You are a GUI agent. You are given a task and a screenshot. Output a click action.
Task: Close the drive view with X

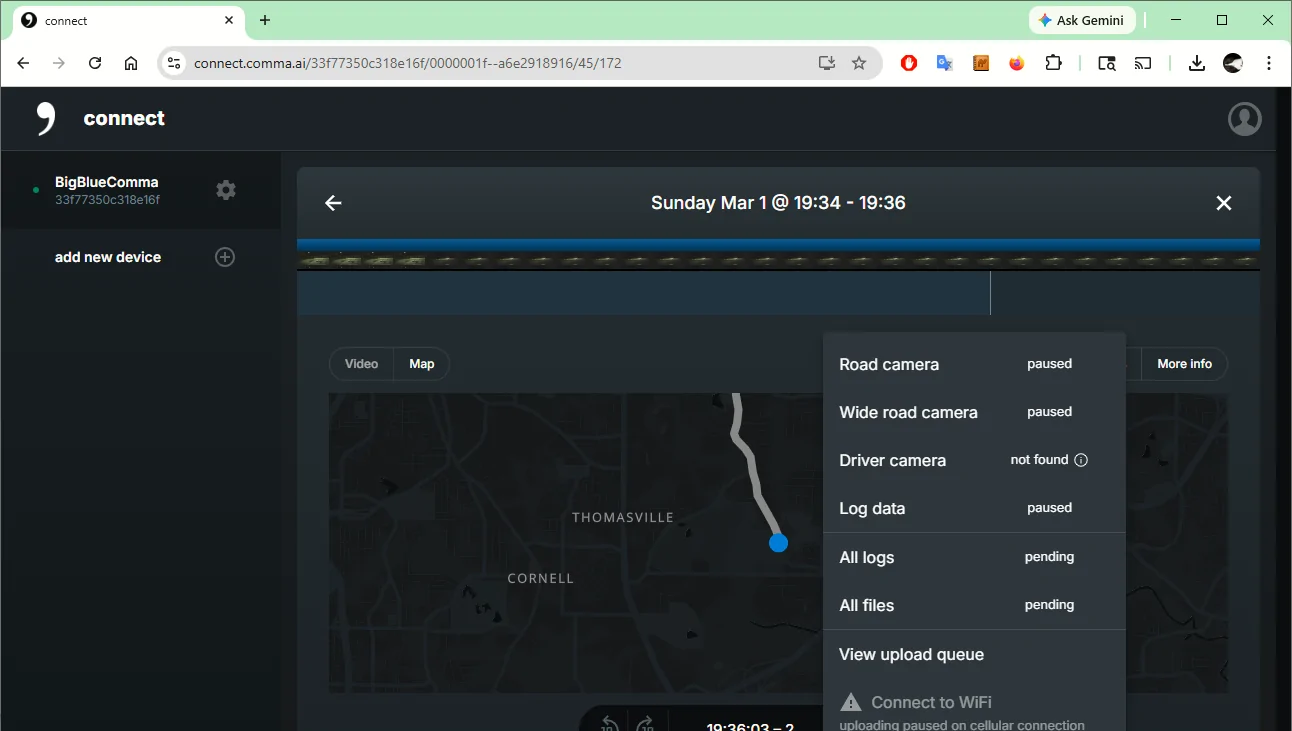pyautogui.click(x=1223, y=203)
